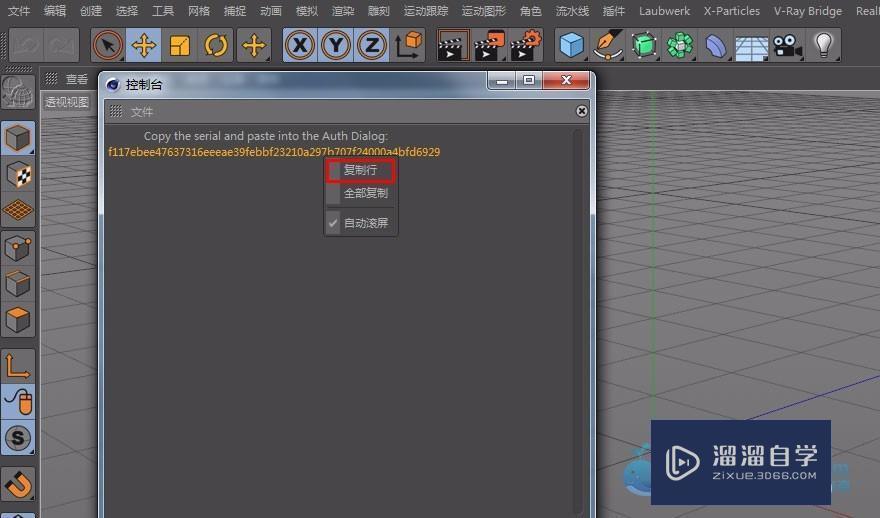This screenshot has height=518, width=880.
Task: Open the V-Ray Bridge menu
Action: click(808, 11)
